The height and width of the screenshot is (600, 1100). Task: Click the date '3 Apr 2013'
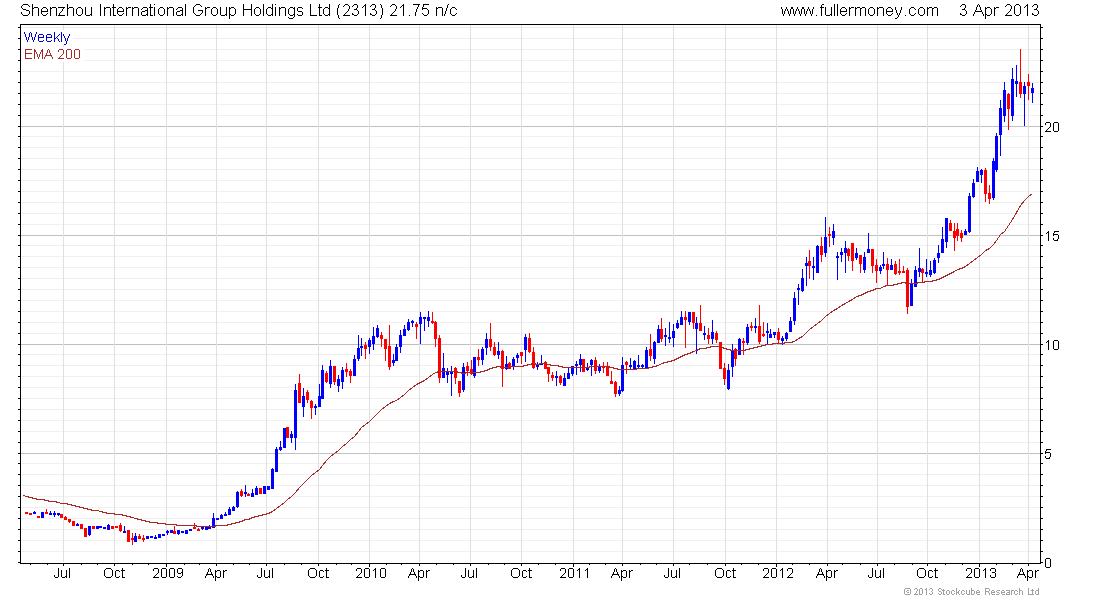[x=999, y=11]
